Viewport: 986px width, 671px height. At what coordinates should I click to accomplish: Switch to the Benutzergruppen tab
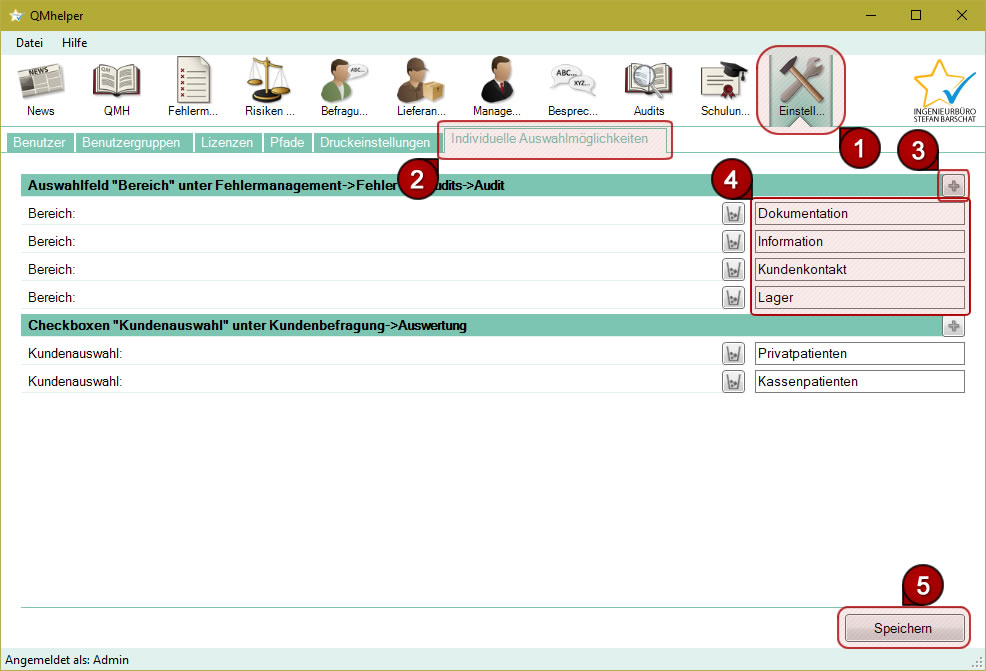click(131, 142)
